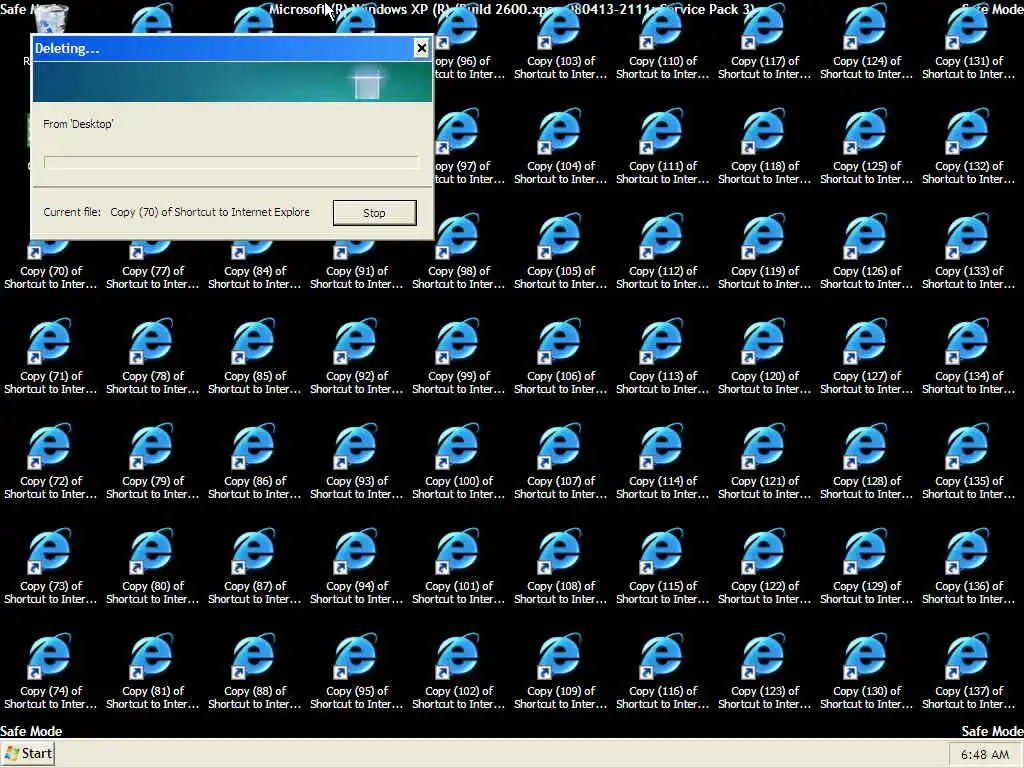Select Copy (132) Internet Explorer shortcut icon
1024x768 pixels.
click(967, 131)
